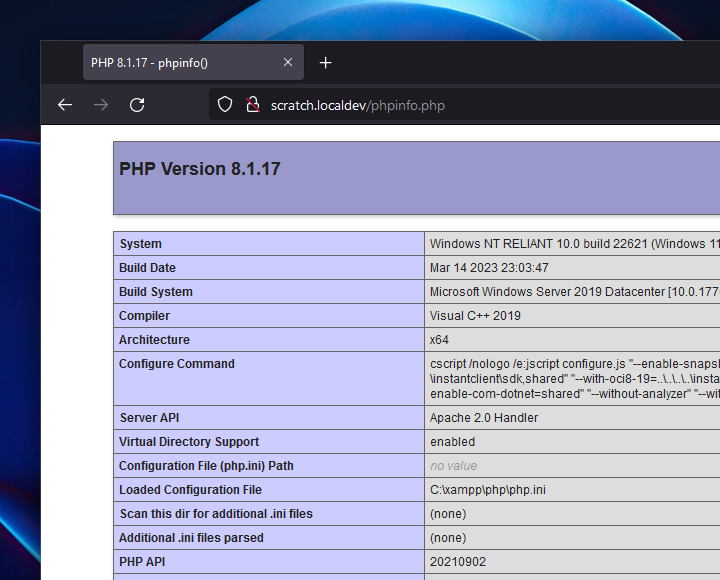This screenshot has width=720, height=580.
Task: Click Scan this dir for additional .ini files
Action: 216,513
